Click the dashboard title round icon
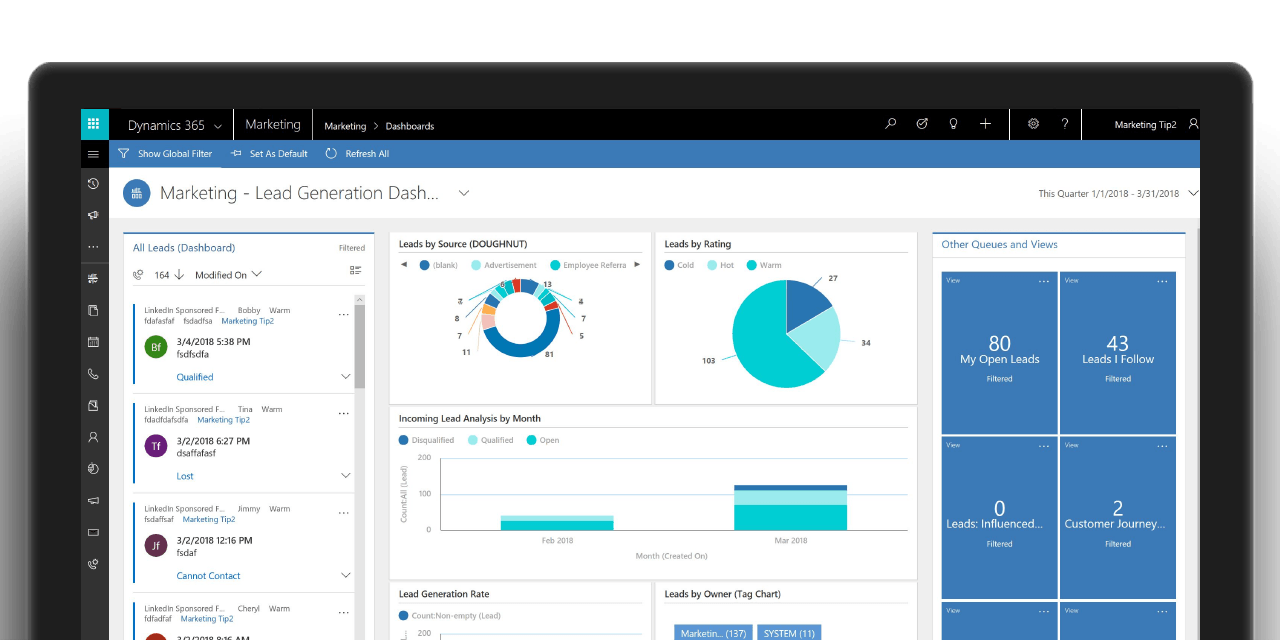Image resolution: width=1280 pixels, height=640 pixels. (x=137, y=193)
